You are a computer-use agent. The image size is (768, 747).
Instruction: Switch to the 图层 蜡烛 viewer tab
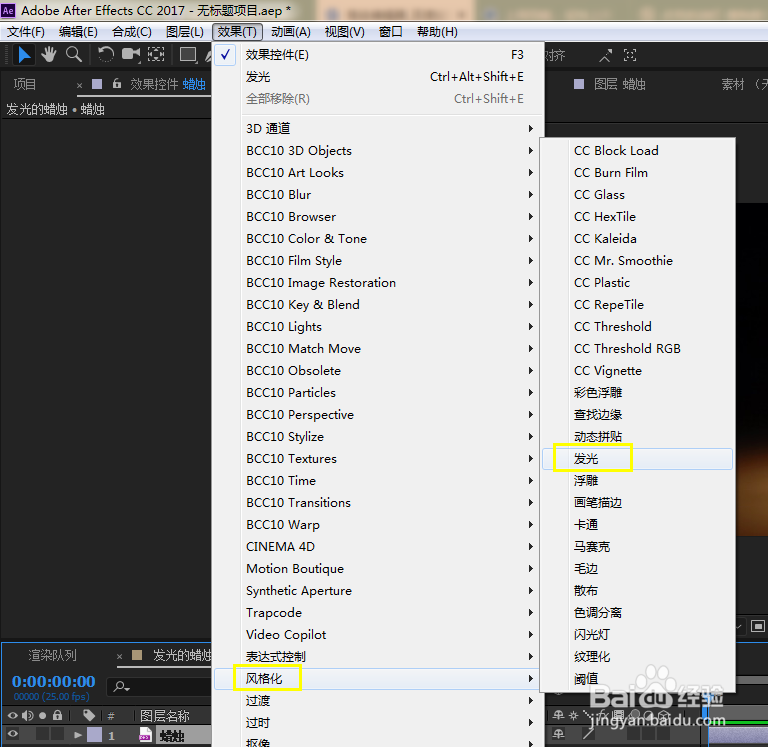[619, 84]
